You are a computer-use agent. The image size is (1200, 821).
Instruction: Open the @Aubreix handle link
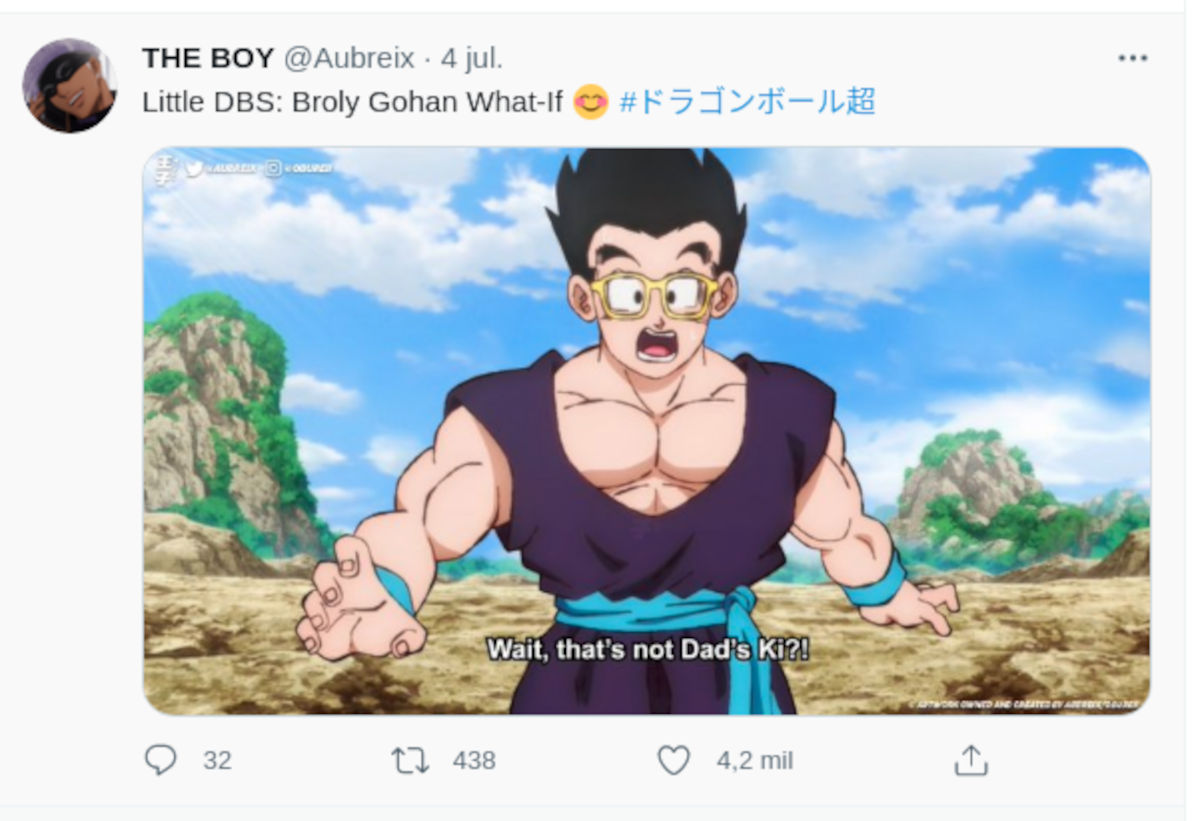pos(349,59)
